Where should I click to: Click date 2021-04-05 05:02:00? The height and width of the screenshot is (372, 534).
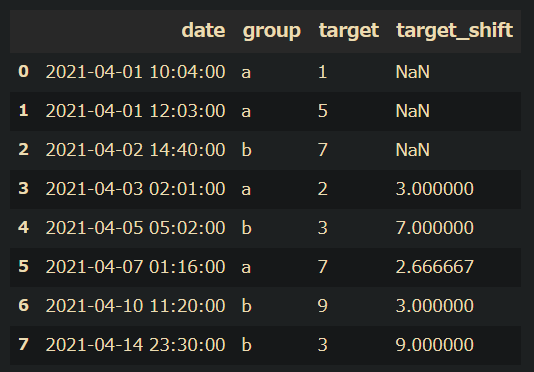(x=136, y=228)
